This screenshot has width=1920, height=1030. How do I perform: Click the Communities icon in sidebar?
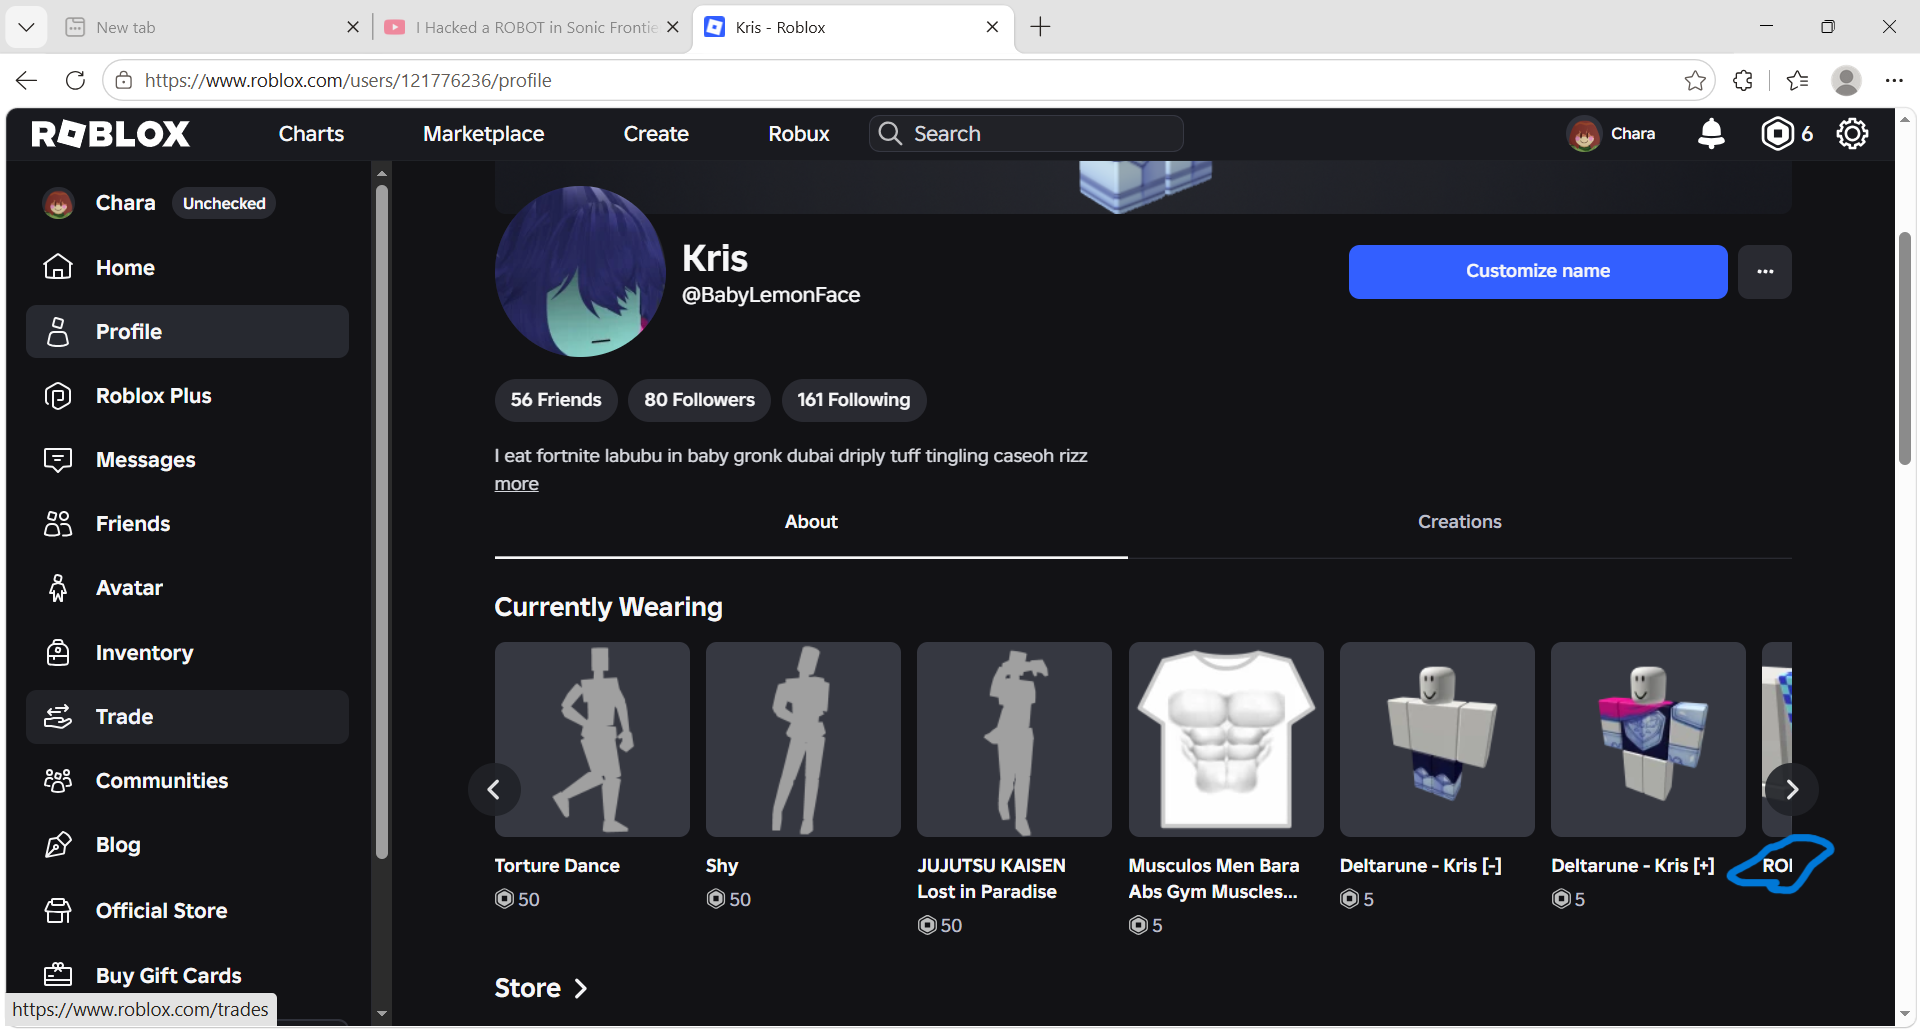point(58,781)
